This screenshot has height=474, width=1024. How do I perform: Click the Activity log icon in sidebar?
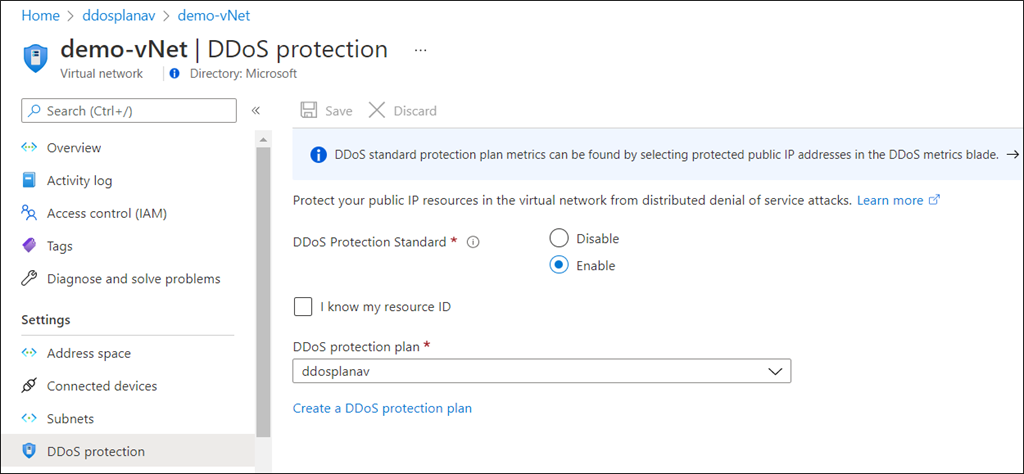pyautogui.click(x=29, y=181)
